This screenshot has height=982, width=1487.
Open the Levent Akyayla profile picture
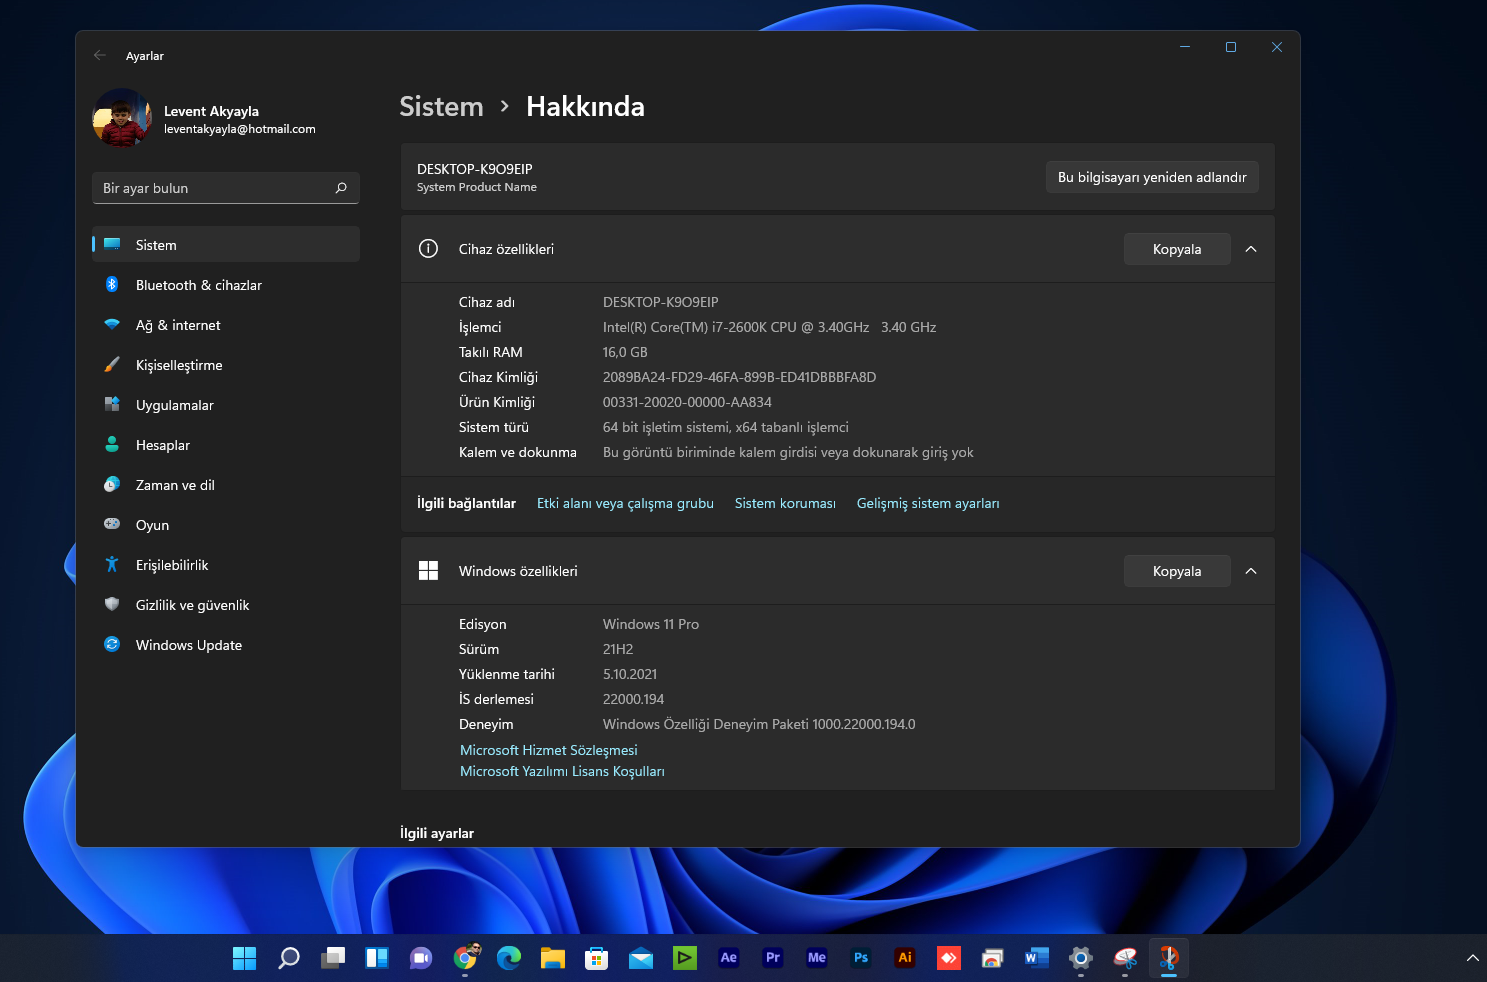click(122, 118)
